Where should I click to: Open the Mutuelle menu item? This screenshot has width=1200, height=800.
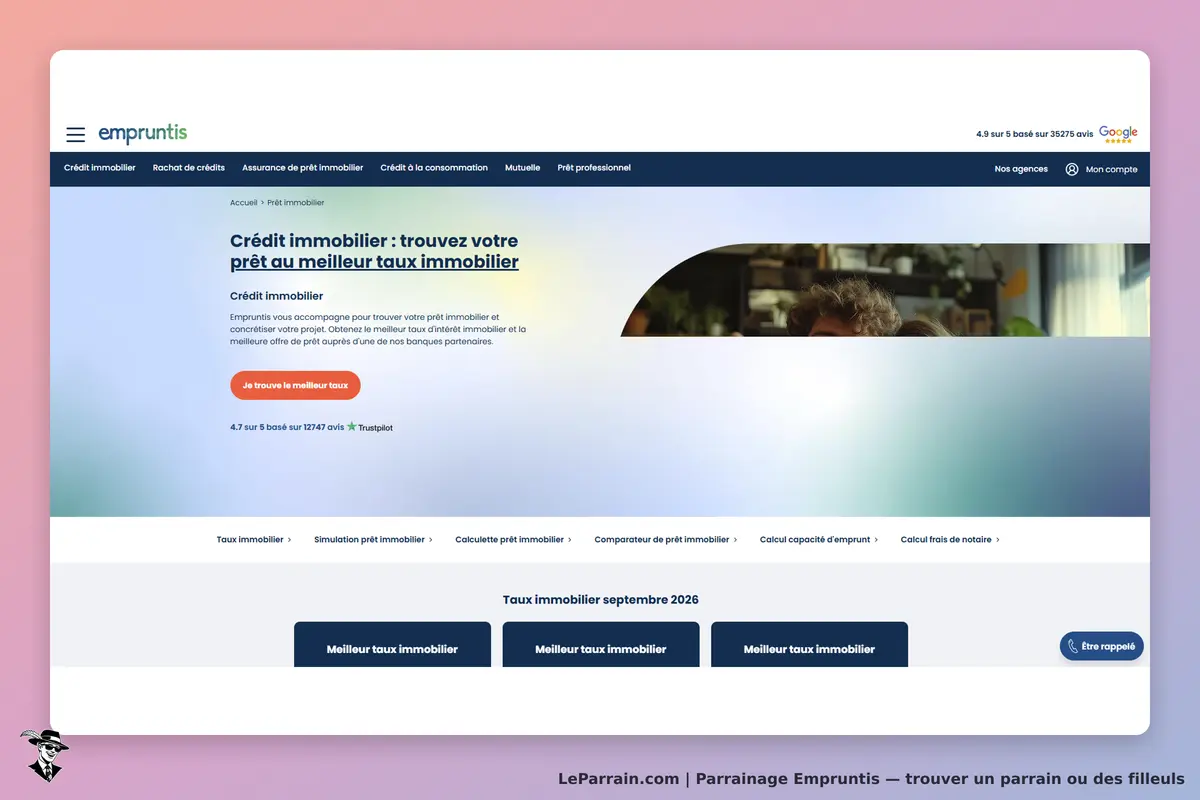(522, 168)
